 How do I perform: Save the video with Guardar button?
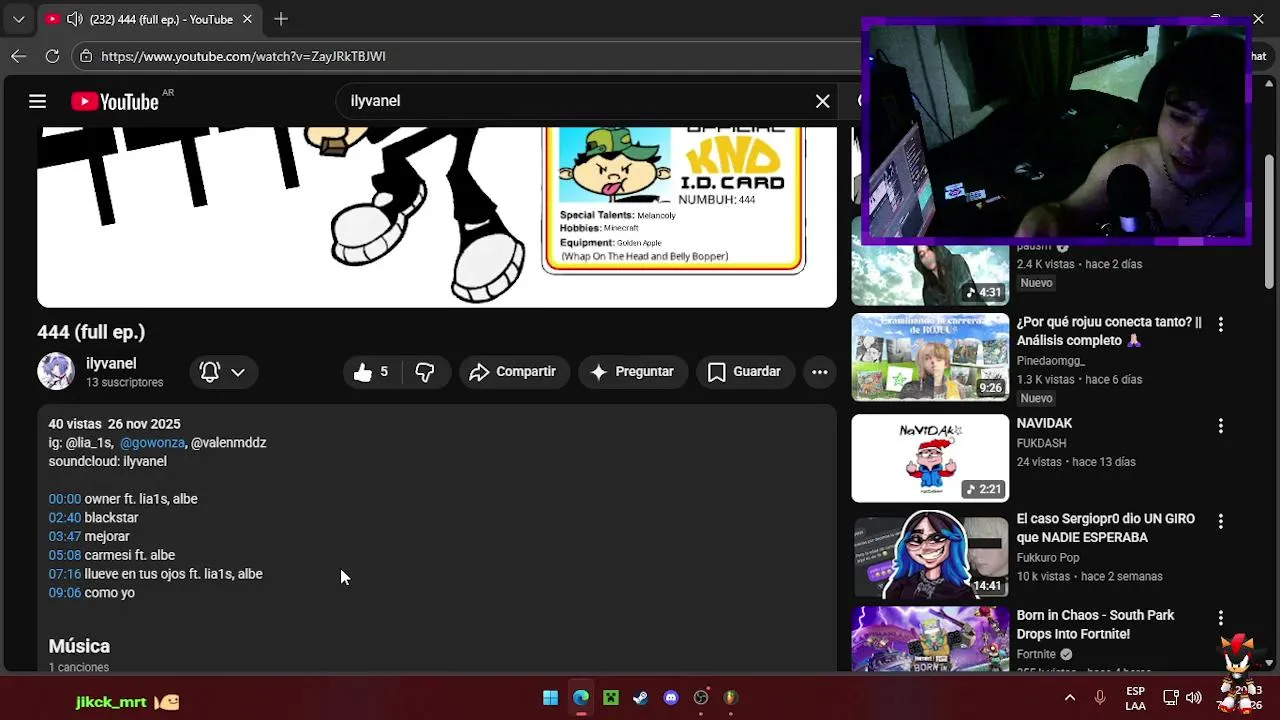click(x=744, y=372)
